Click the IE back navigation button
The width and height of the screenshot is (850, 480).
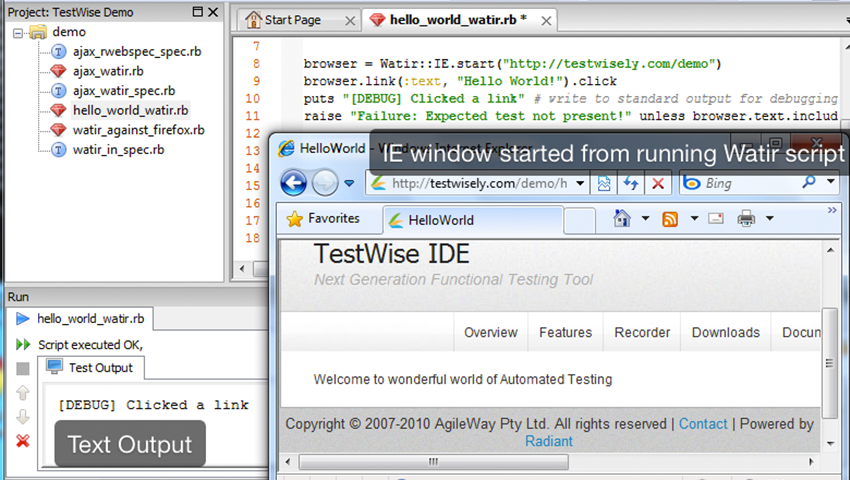[293, 183]
